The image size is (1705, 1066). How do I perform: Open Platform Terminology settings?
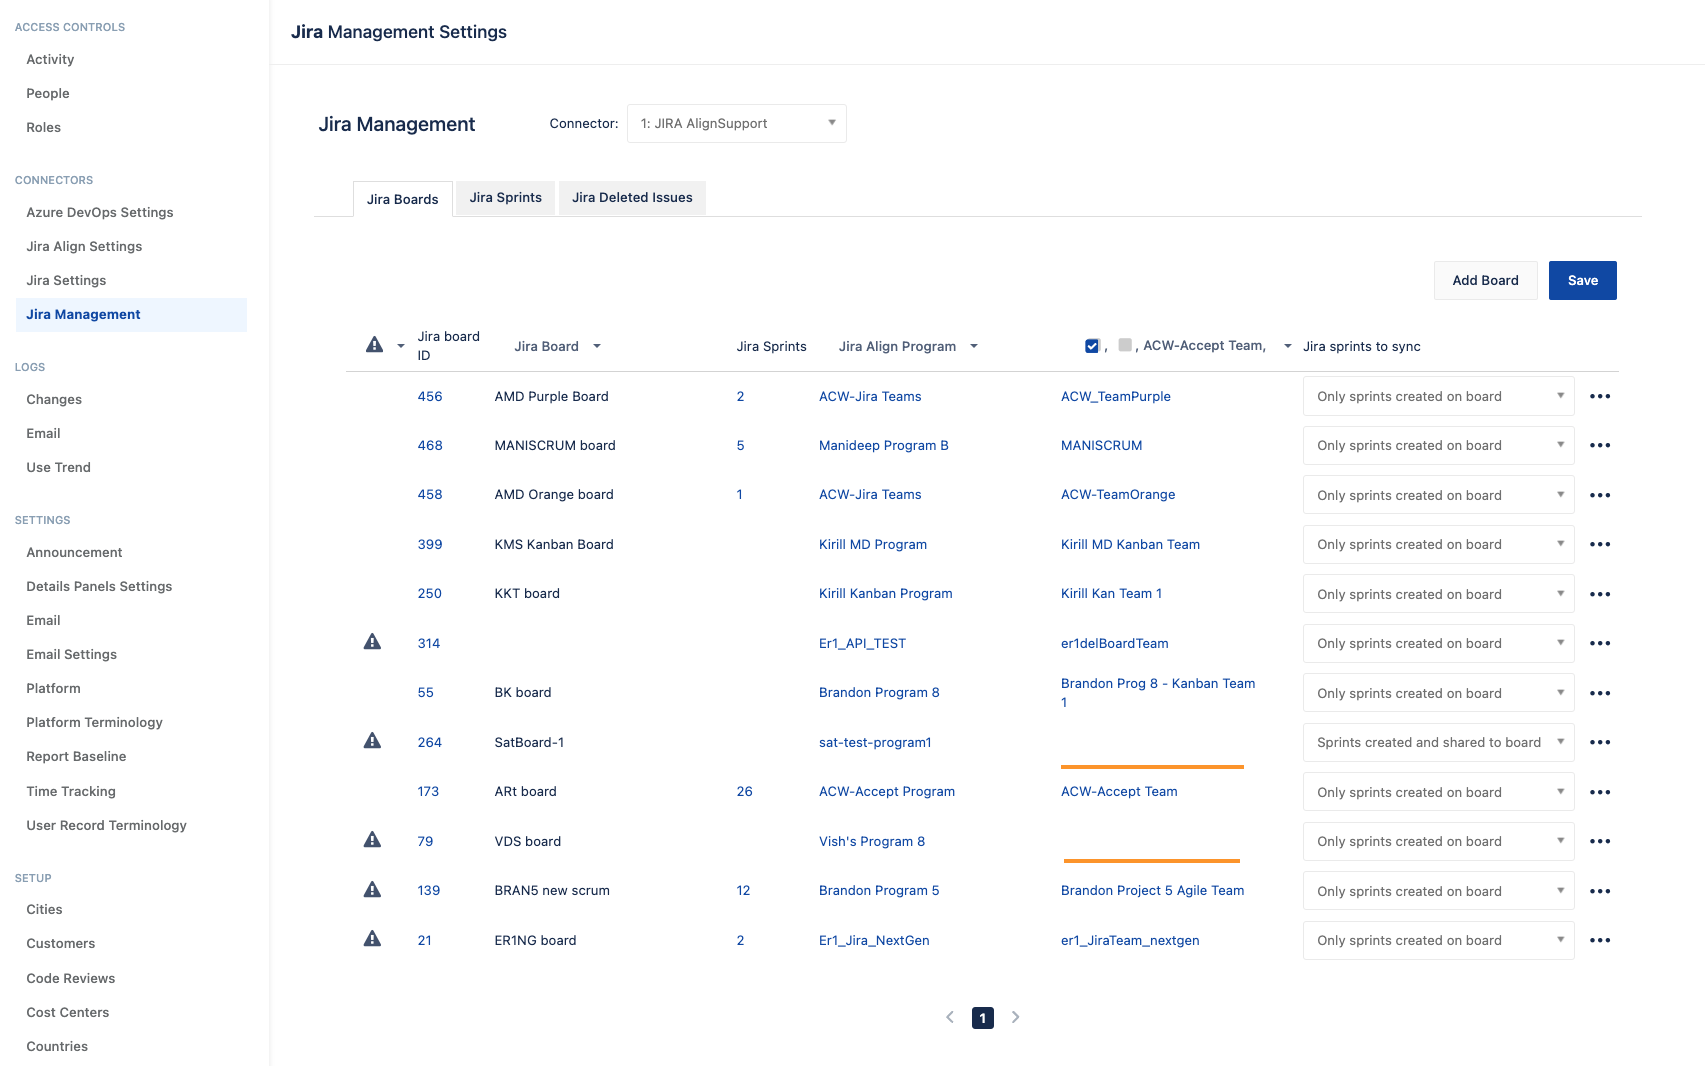(x=94, y=723)
